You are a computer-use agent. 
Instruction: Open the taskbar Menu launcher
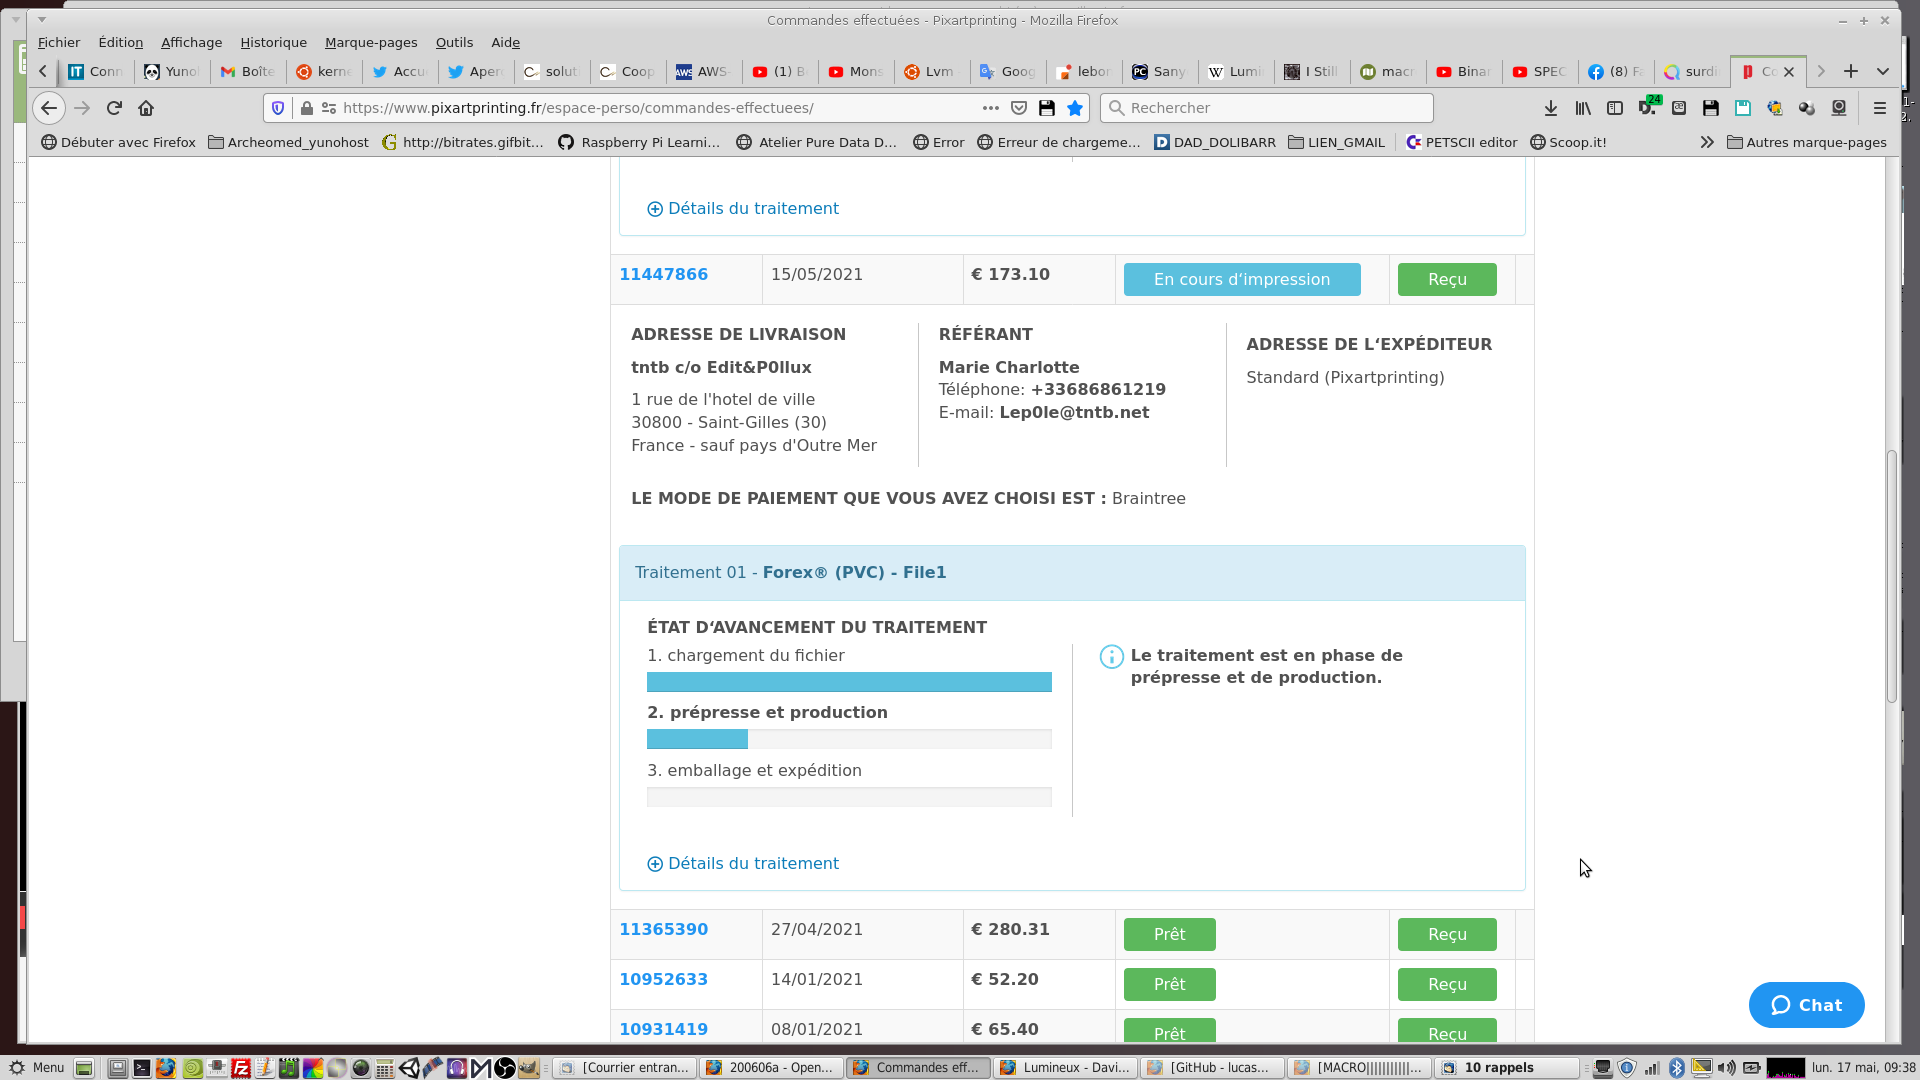coord(37,1067)
